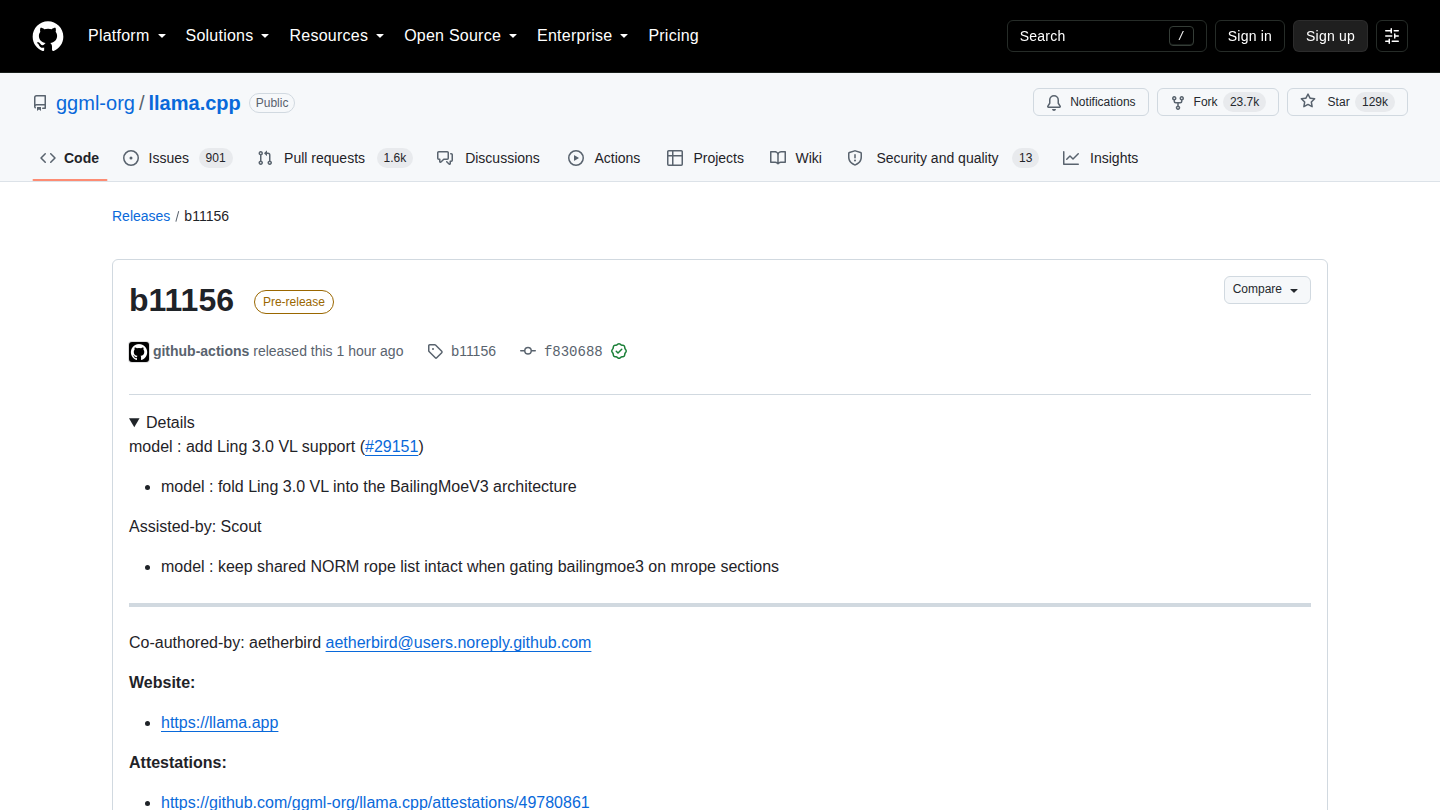Click the Sign in button
This screenshot has width=1440, height=810.
pyautogui.click(x=1250, y=36)
